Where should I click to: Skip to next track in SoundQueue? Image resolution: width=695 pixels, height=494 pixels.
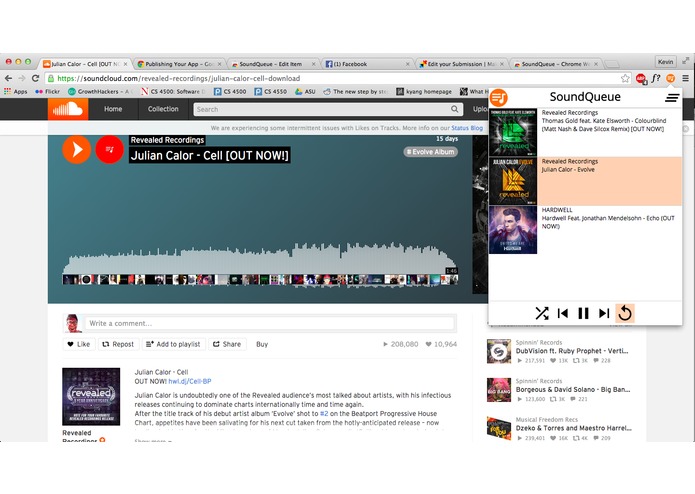[604, 313]
